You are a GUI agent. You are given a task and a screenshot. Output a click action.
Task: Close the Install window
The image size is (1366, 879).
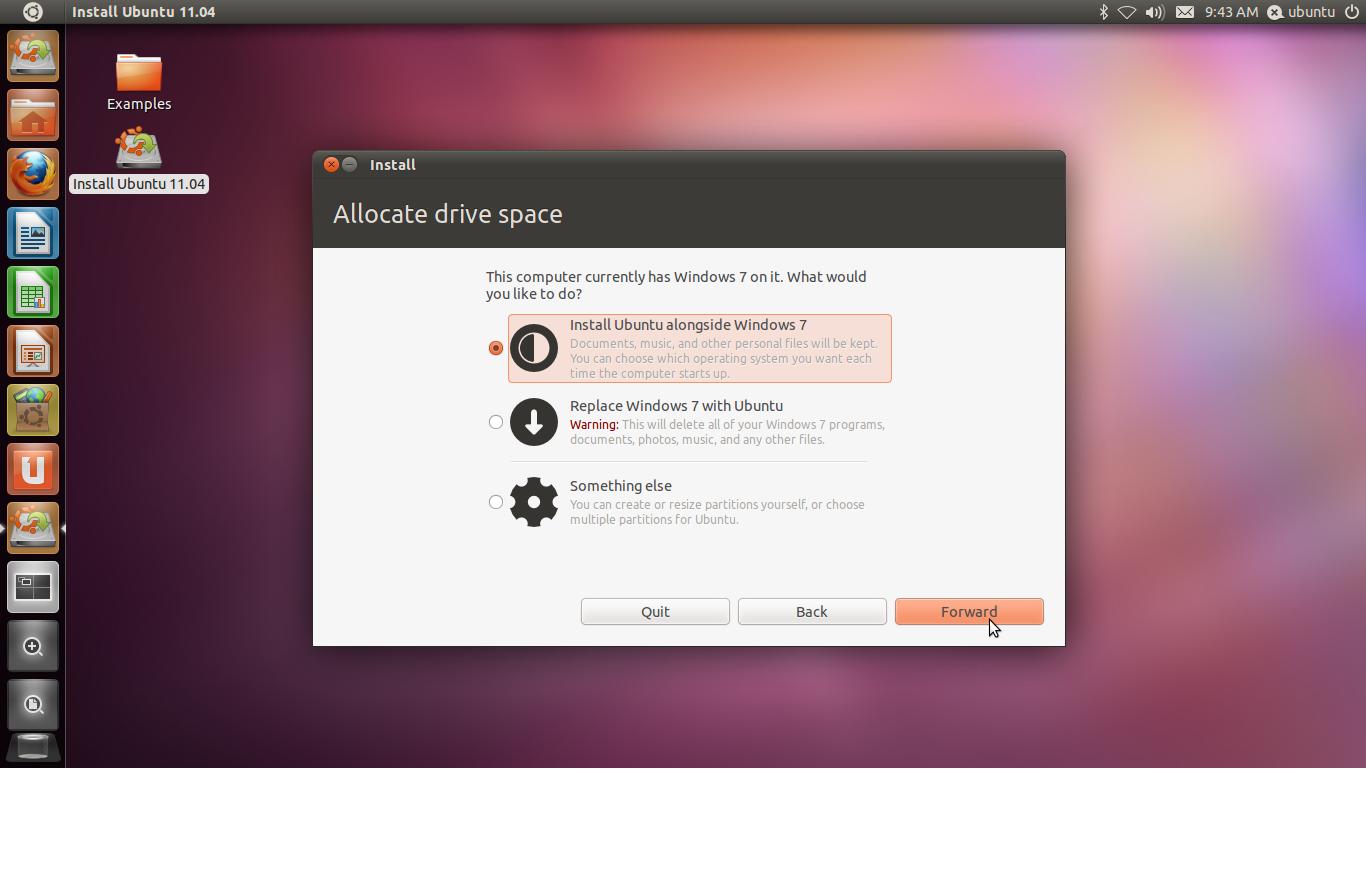[331, 165]
